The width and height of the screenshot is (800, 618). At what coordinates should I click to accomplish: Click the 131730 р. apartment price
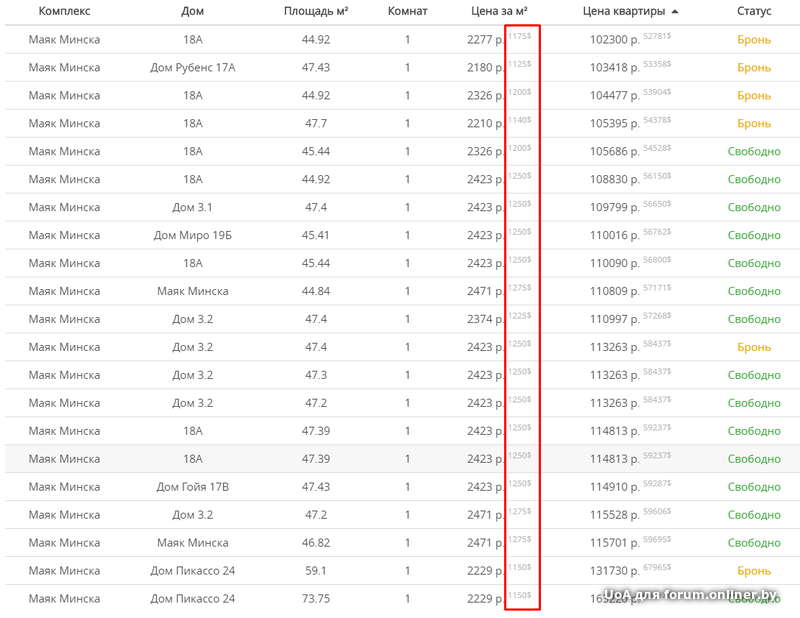pyautogui.click(x=615, y=571)
